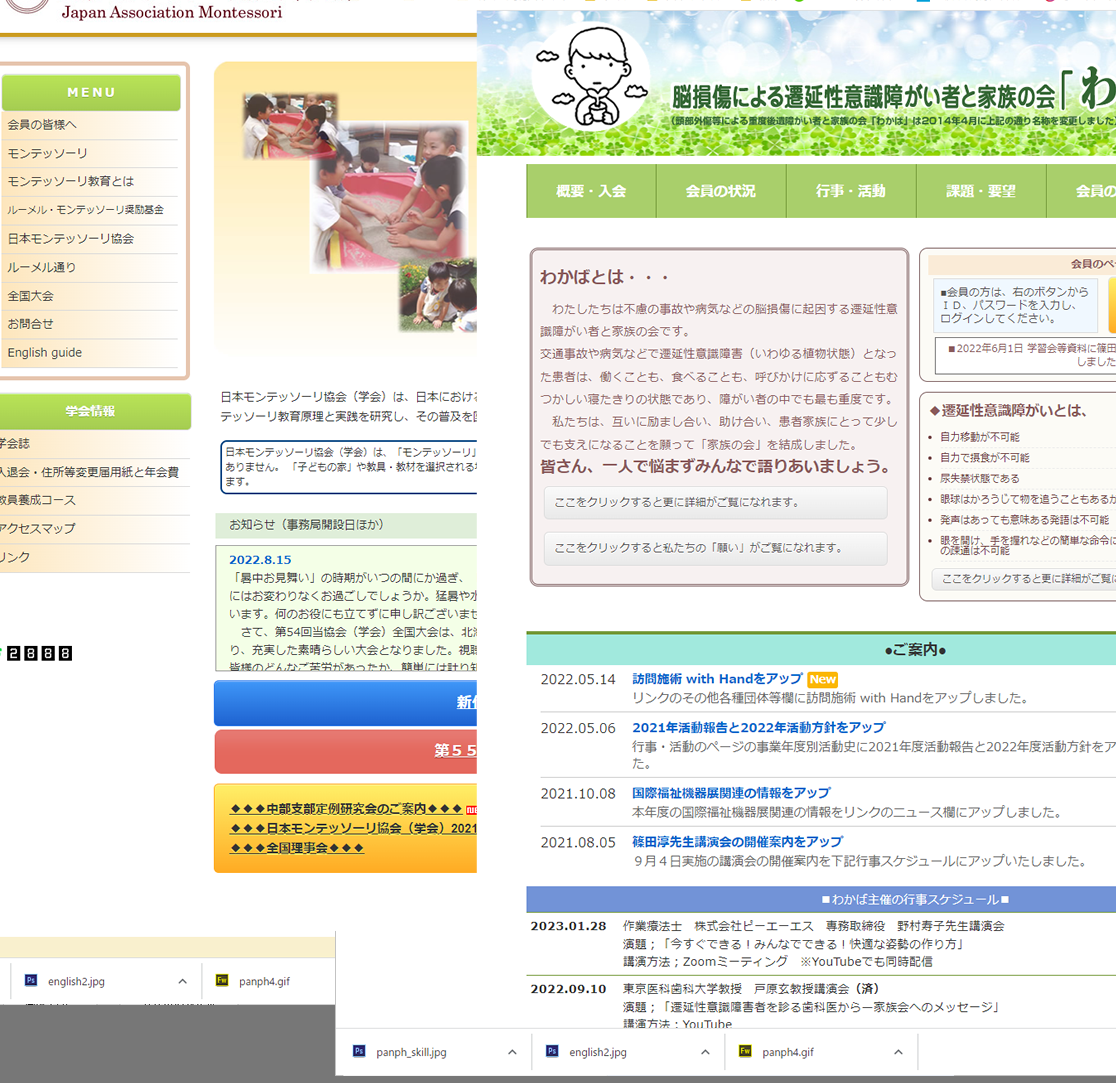Click the panph_skill.jpg Photoshop file icon
The image size is (1116, 1083).
point(359,1051)
